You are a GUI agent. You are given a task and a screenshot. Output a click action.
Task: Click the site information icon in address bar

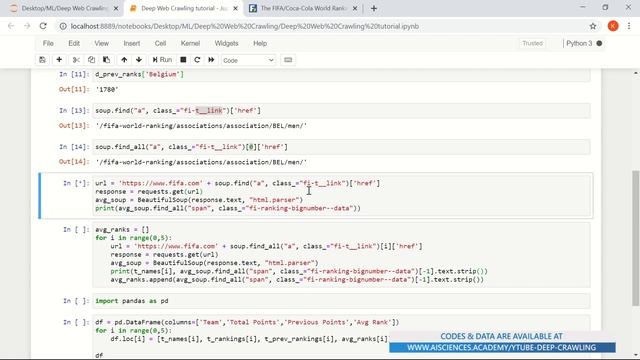click(63, 26)
